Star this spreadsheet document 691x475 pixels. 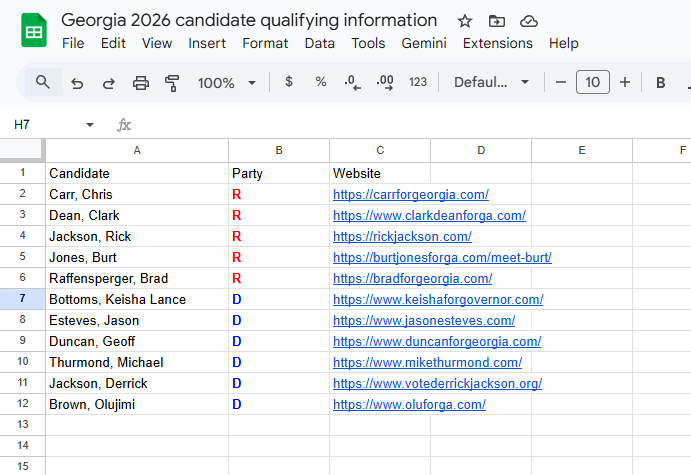tap(464, 21)
